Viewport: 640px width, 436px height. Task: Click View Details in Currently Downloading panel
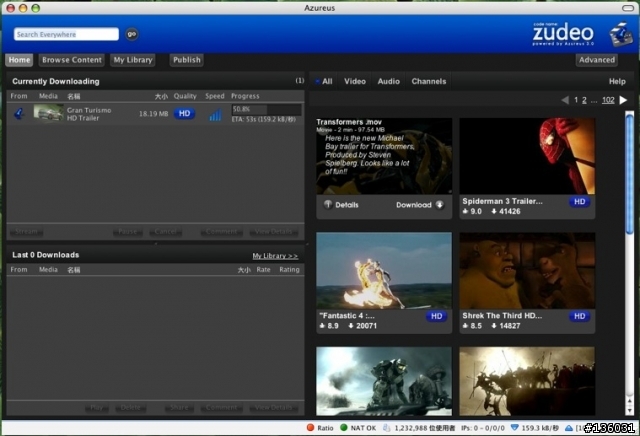coord(273,232)
